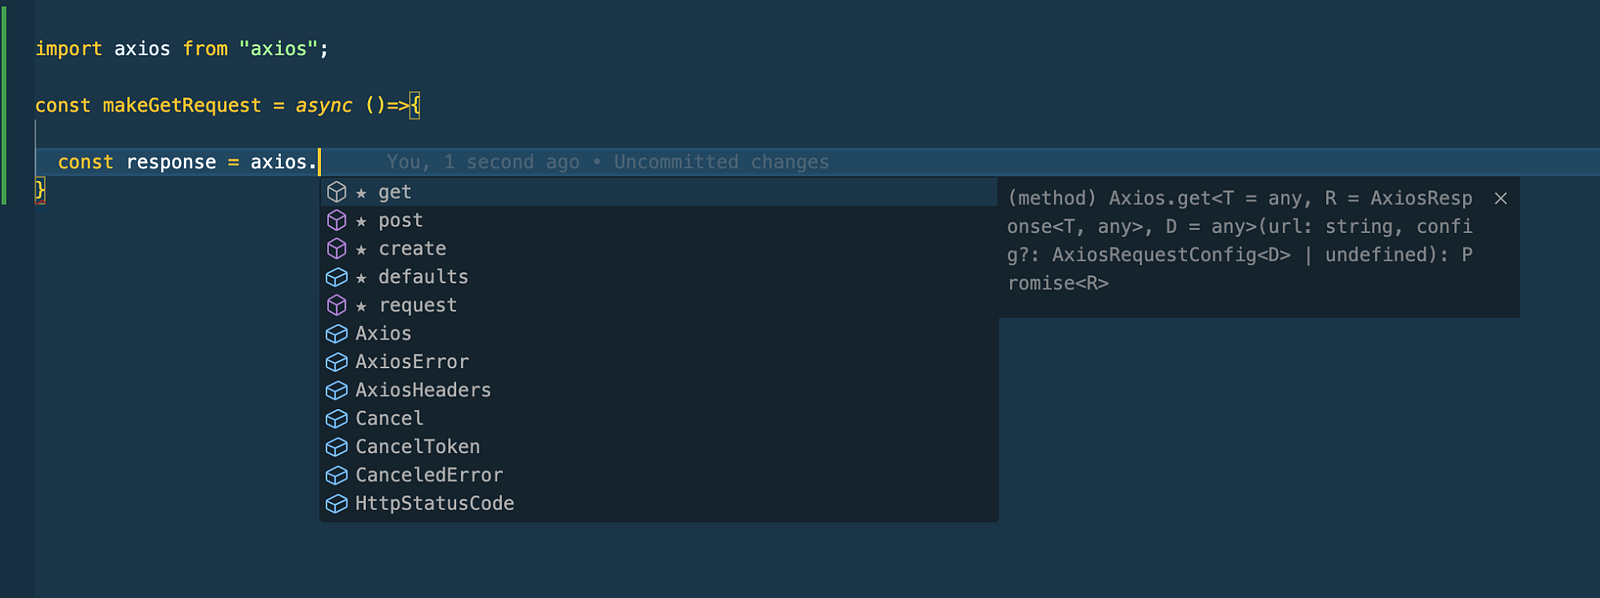Select AxiosHeaders in the suggestion list
The height and width of the screenshot is (598, 1600).
pyautogui.click(x=658, y=390)
